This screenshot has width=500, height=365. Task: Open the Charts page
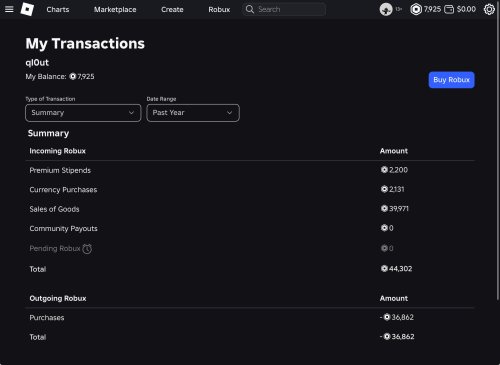pyautogui.click(x=58, y=10)
